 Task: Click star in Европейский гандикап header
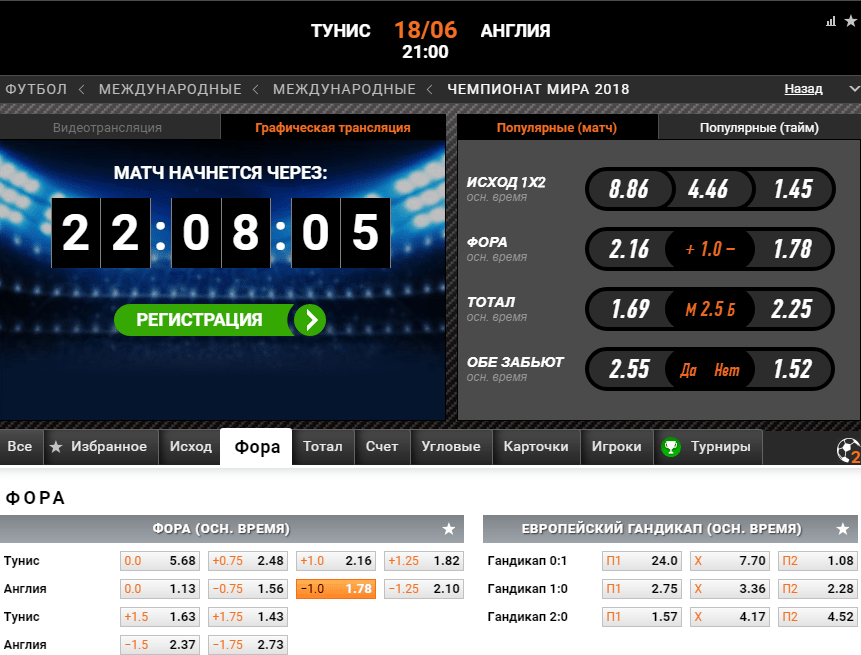[843, 529]
